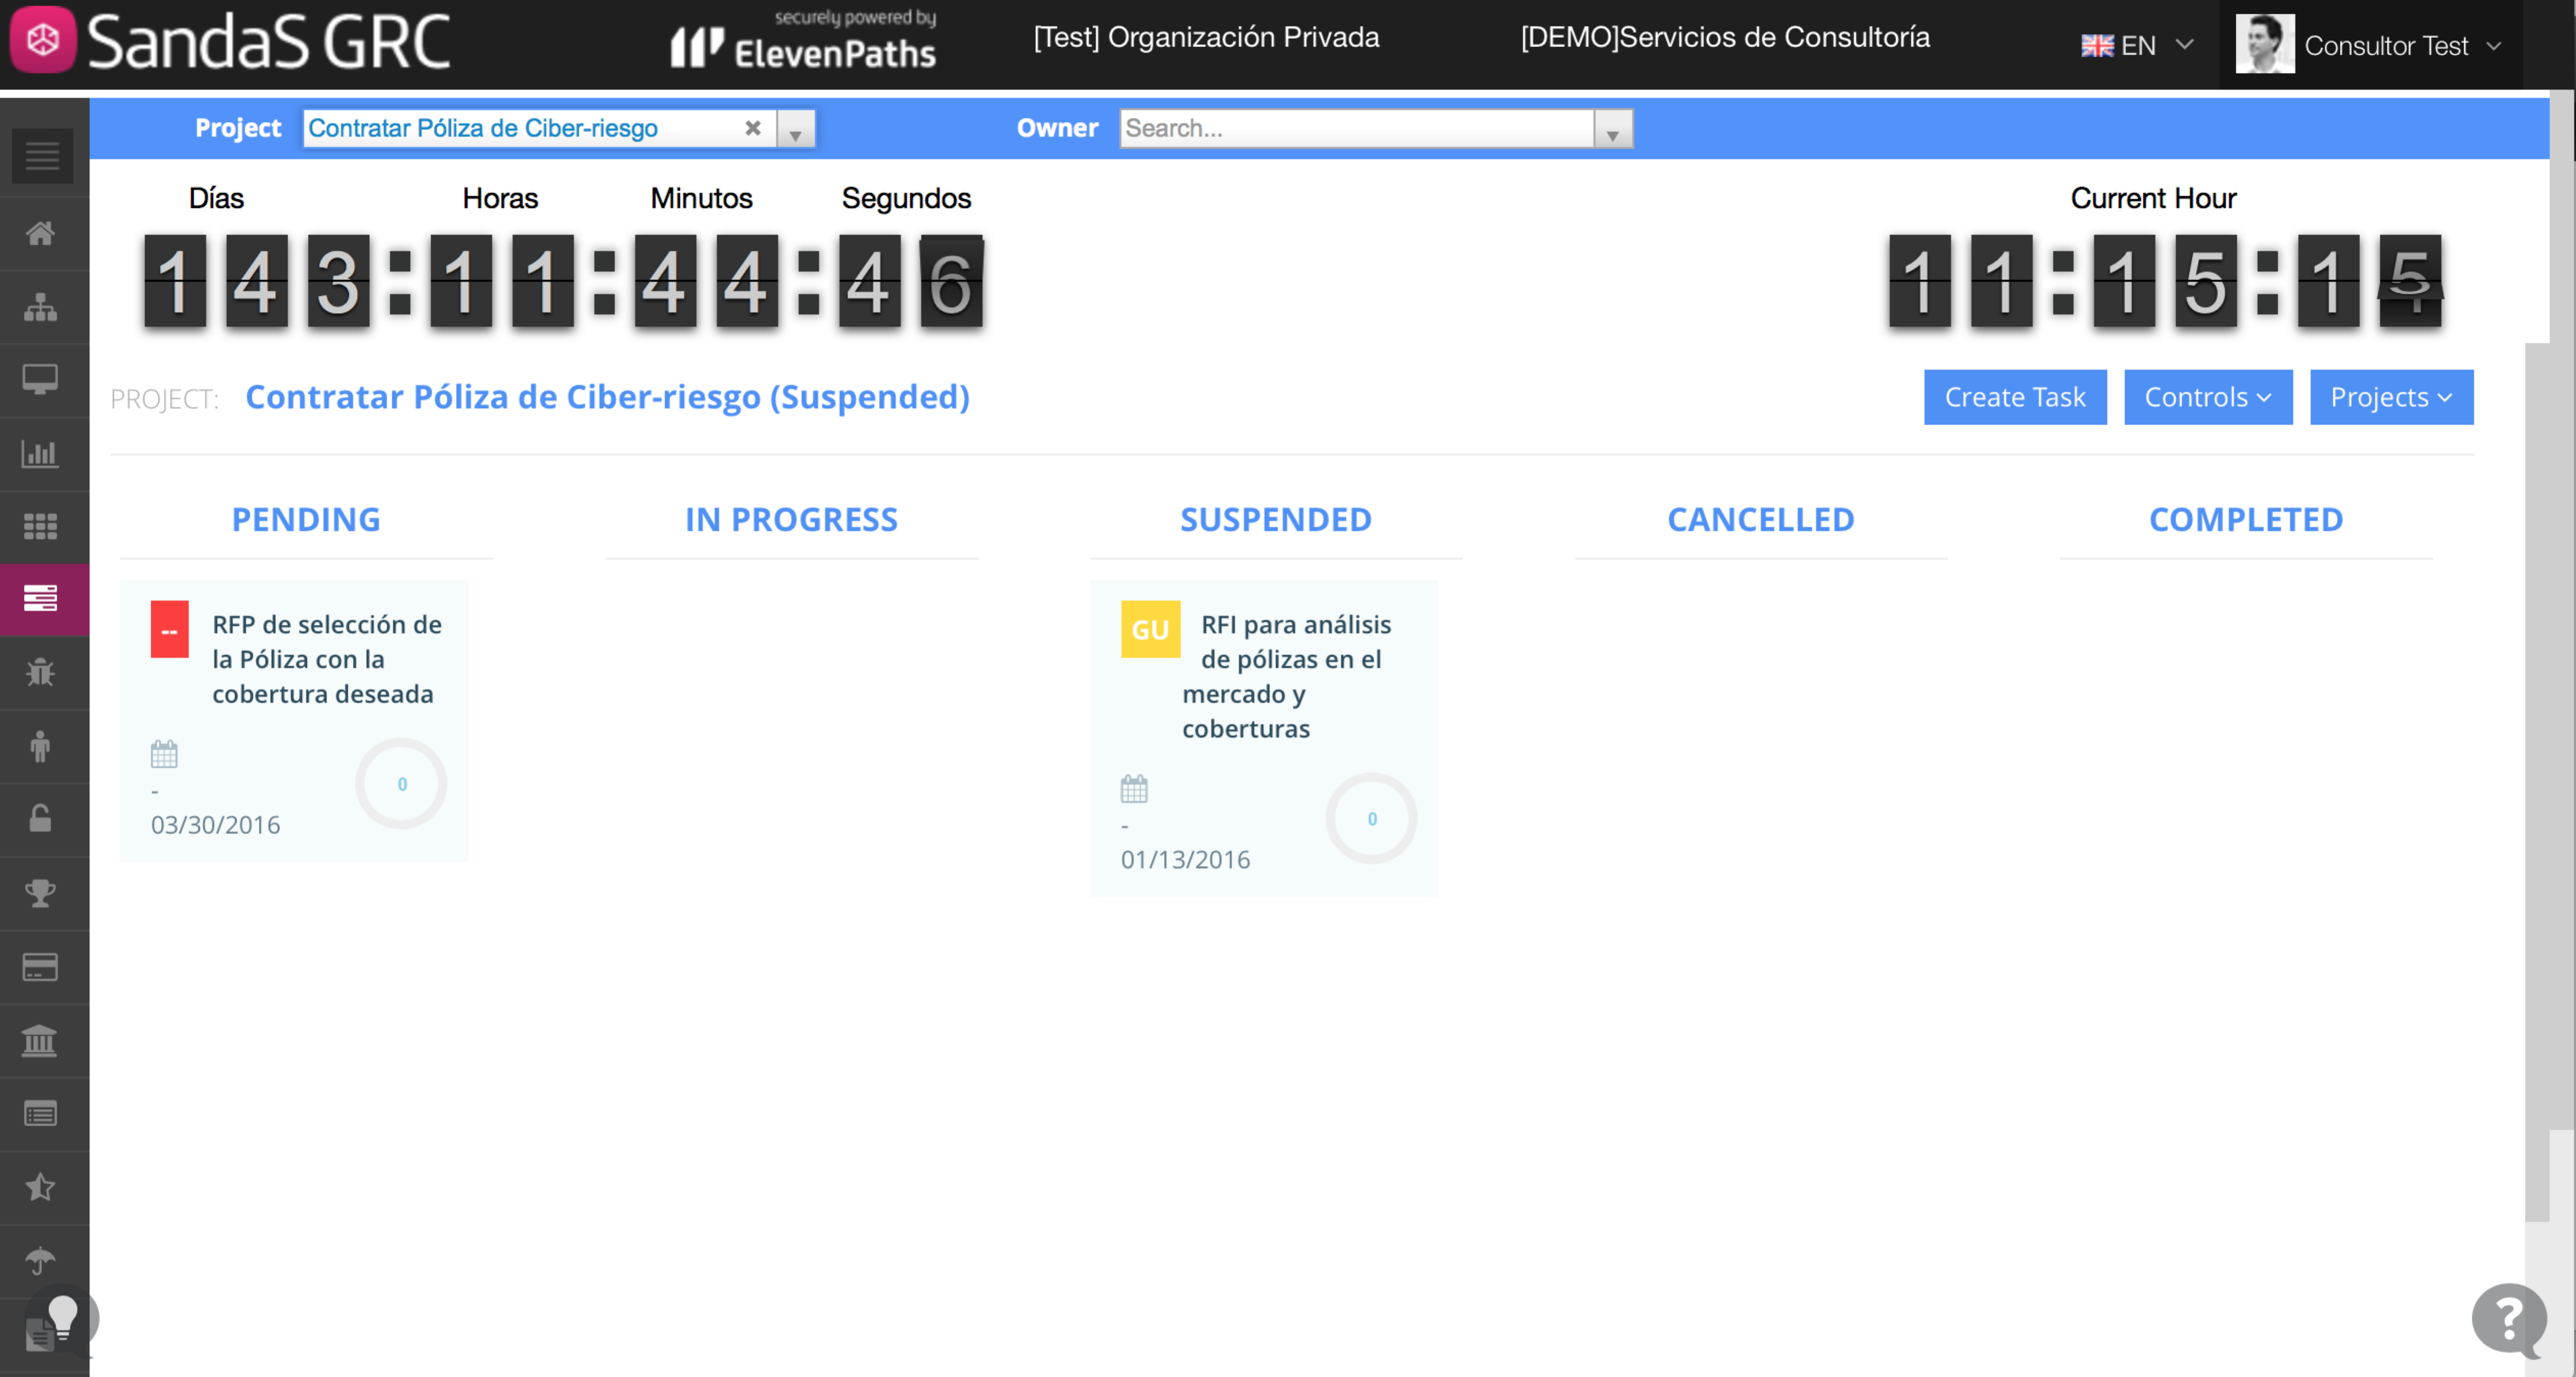This screenshot has height=1377, width=2576.
Task: Open the trophy icon in sidebar
Action: 41,893
